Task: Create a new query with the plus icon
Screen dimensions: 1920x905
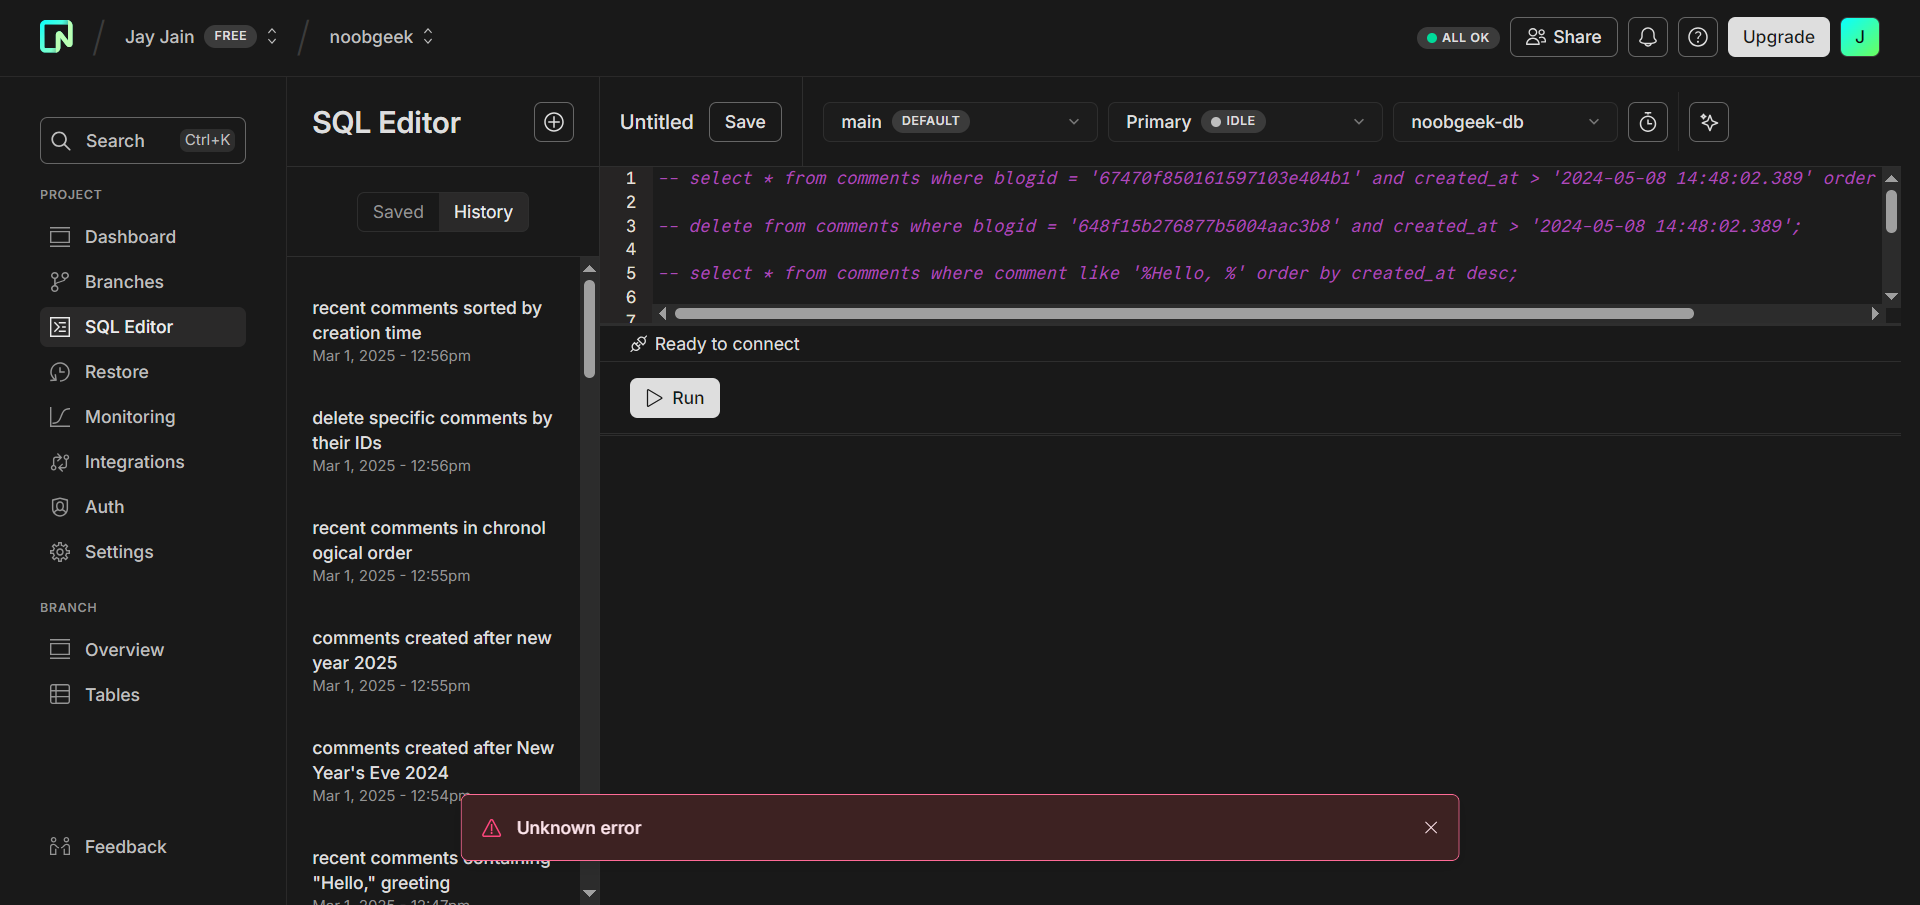Action: [x=553, y=122]
